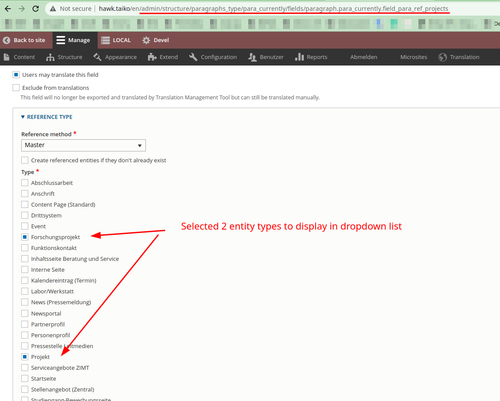This screenshot has height=401, width=500.
Task: Check the Stellenangebot (Zentral) type
Action: click(25, 389)
